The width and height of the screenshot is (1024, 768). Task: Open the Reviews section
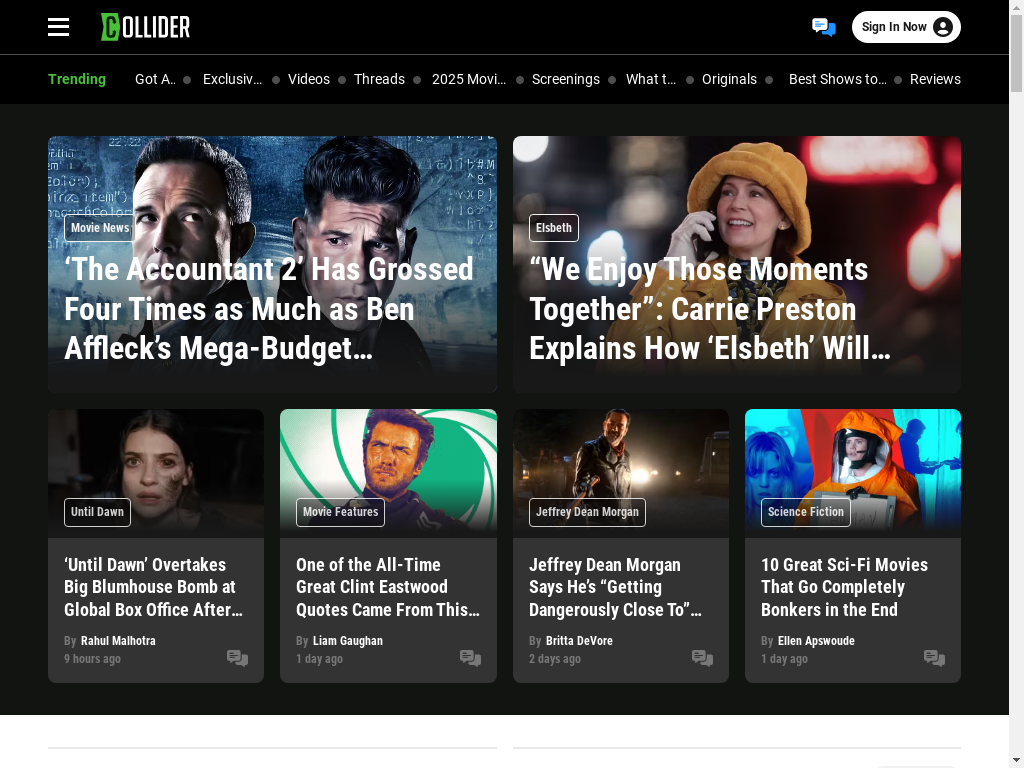click(935, 79)
